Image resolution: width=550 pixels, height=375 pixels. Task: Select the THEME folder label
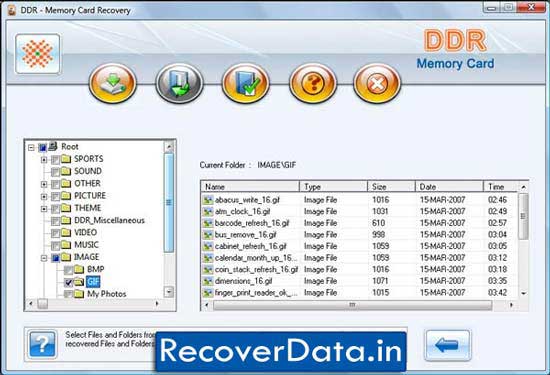pos(88,208)
